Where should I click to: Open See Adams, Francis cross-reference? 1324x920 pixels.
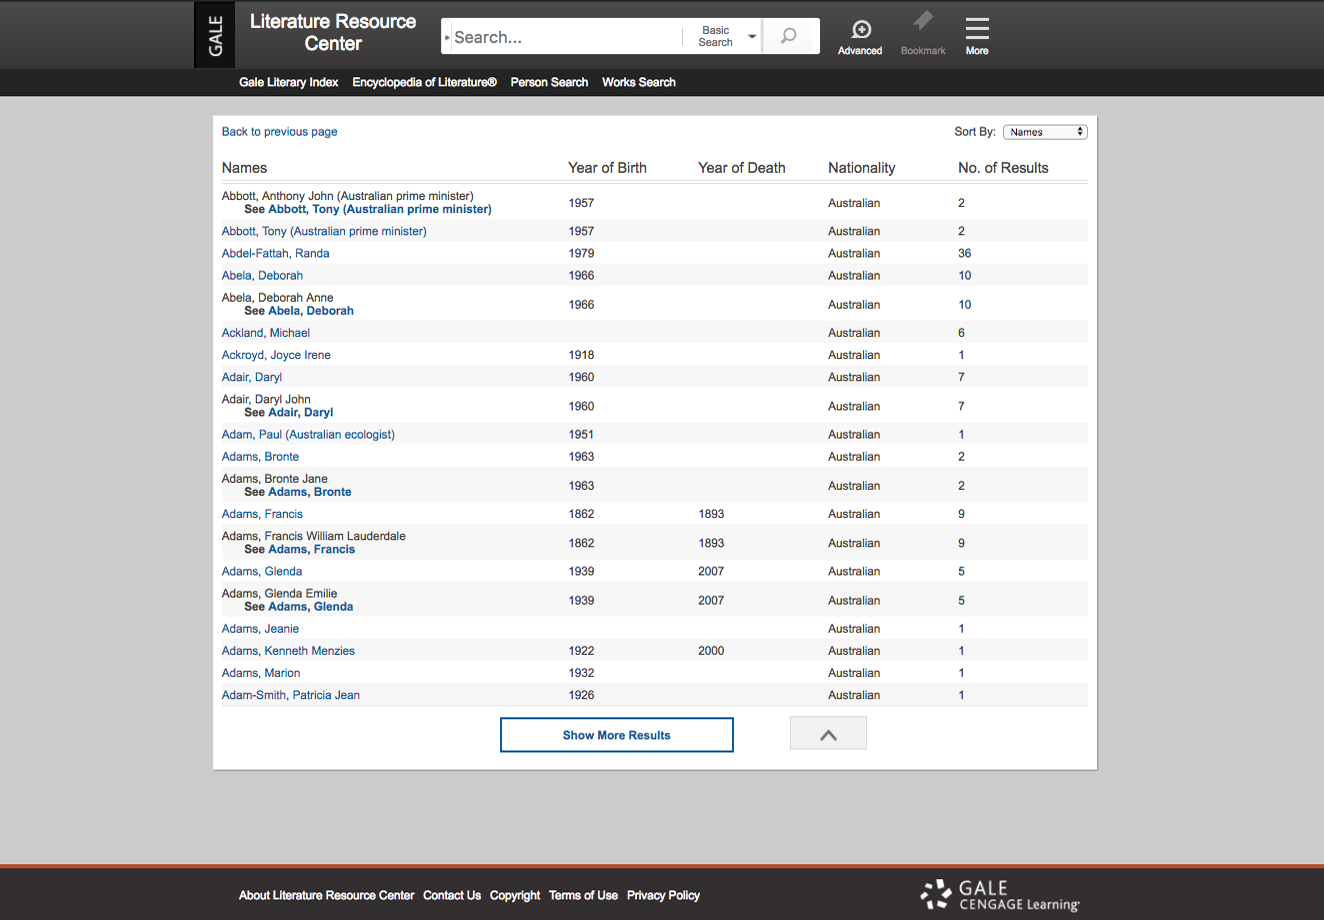312,550
